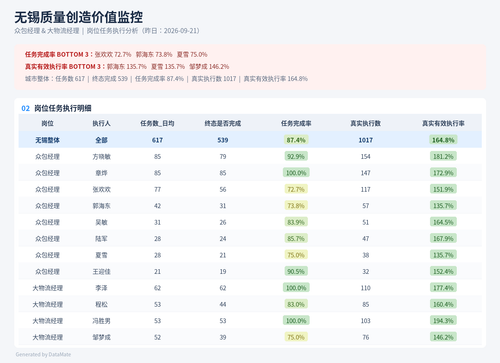Click the 87.4% completion badge in 无锡整体 row
This screenshot has height=363, width=500.
point(296,140)
